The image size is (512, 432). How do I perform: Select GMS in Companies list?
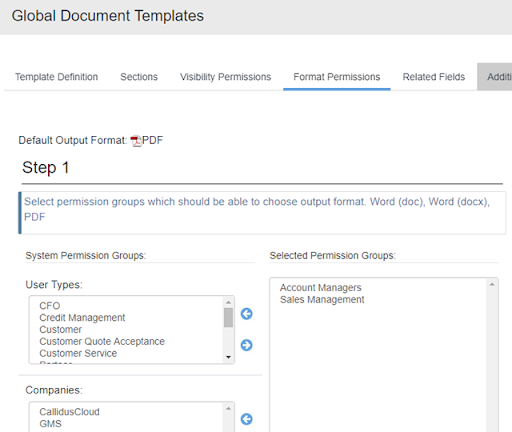(50, 424)
